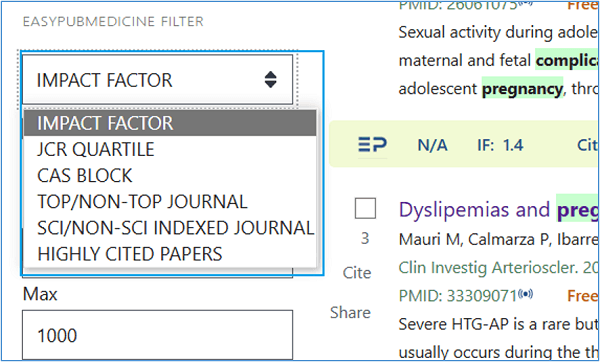Open the Dyslipemias and pregnancy article title
Image resolution: width=600 pixels, height=362 pixels.
(499, 209)
